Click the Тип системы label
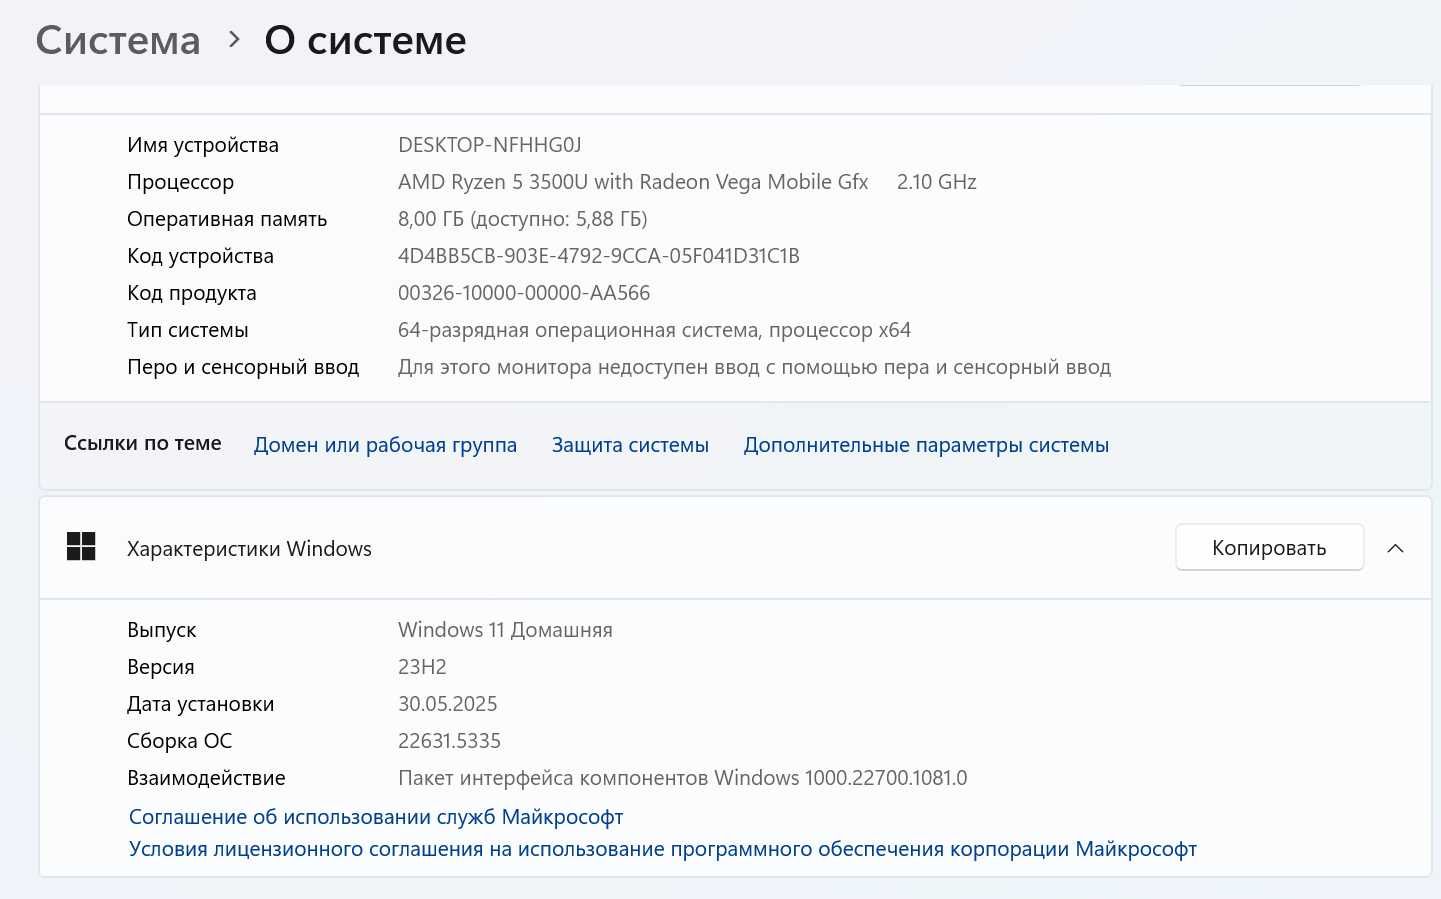This screenshot has width=1441, height=899. [188, 330]
